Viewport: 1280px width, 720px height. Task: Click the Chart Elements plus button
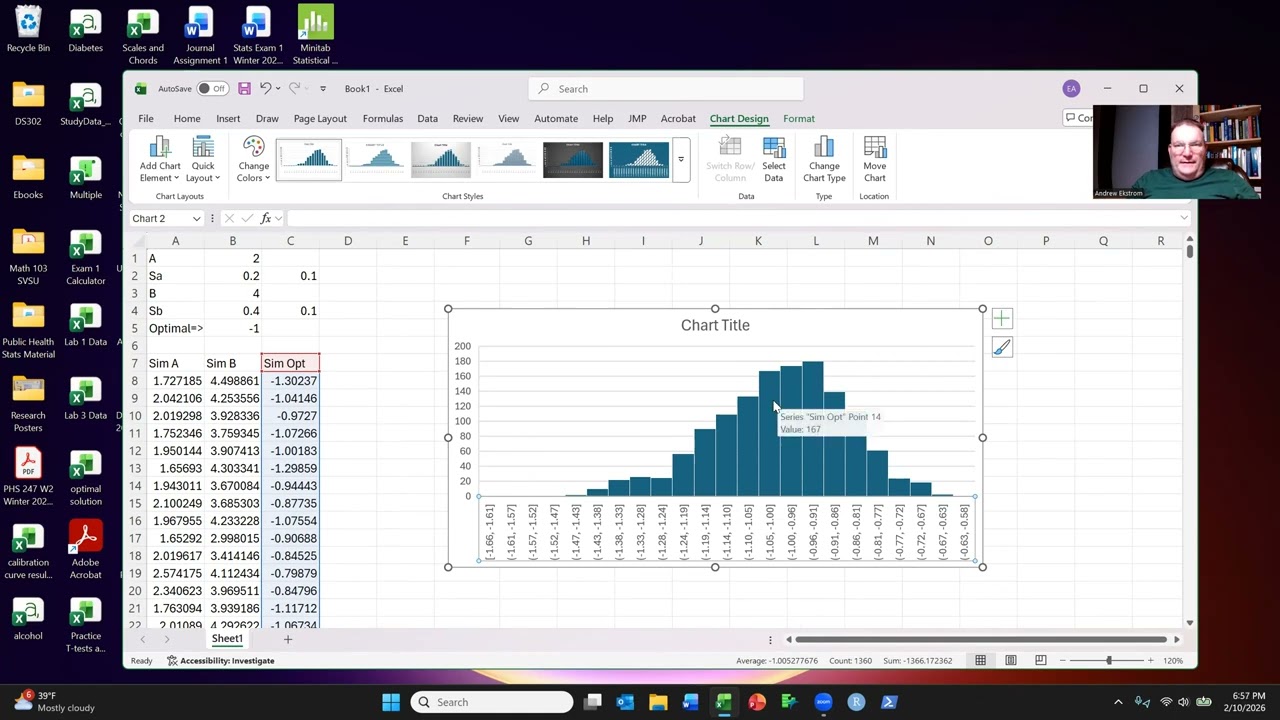click(x=1002, y=319)
